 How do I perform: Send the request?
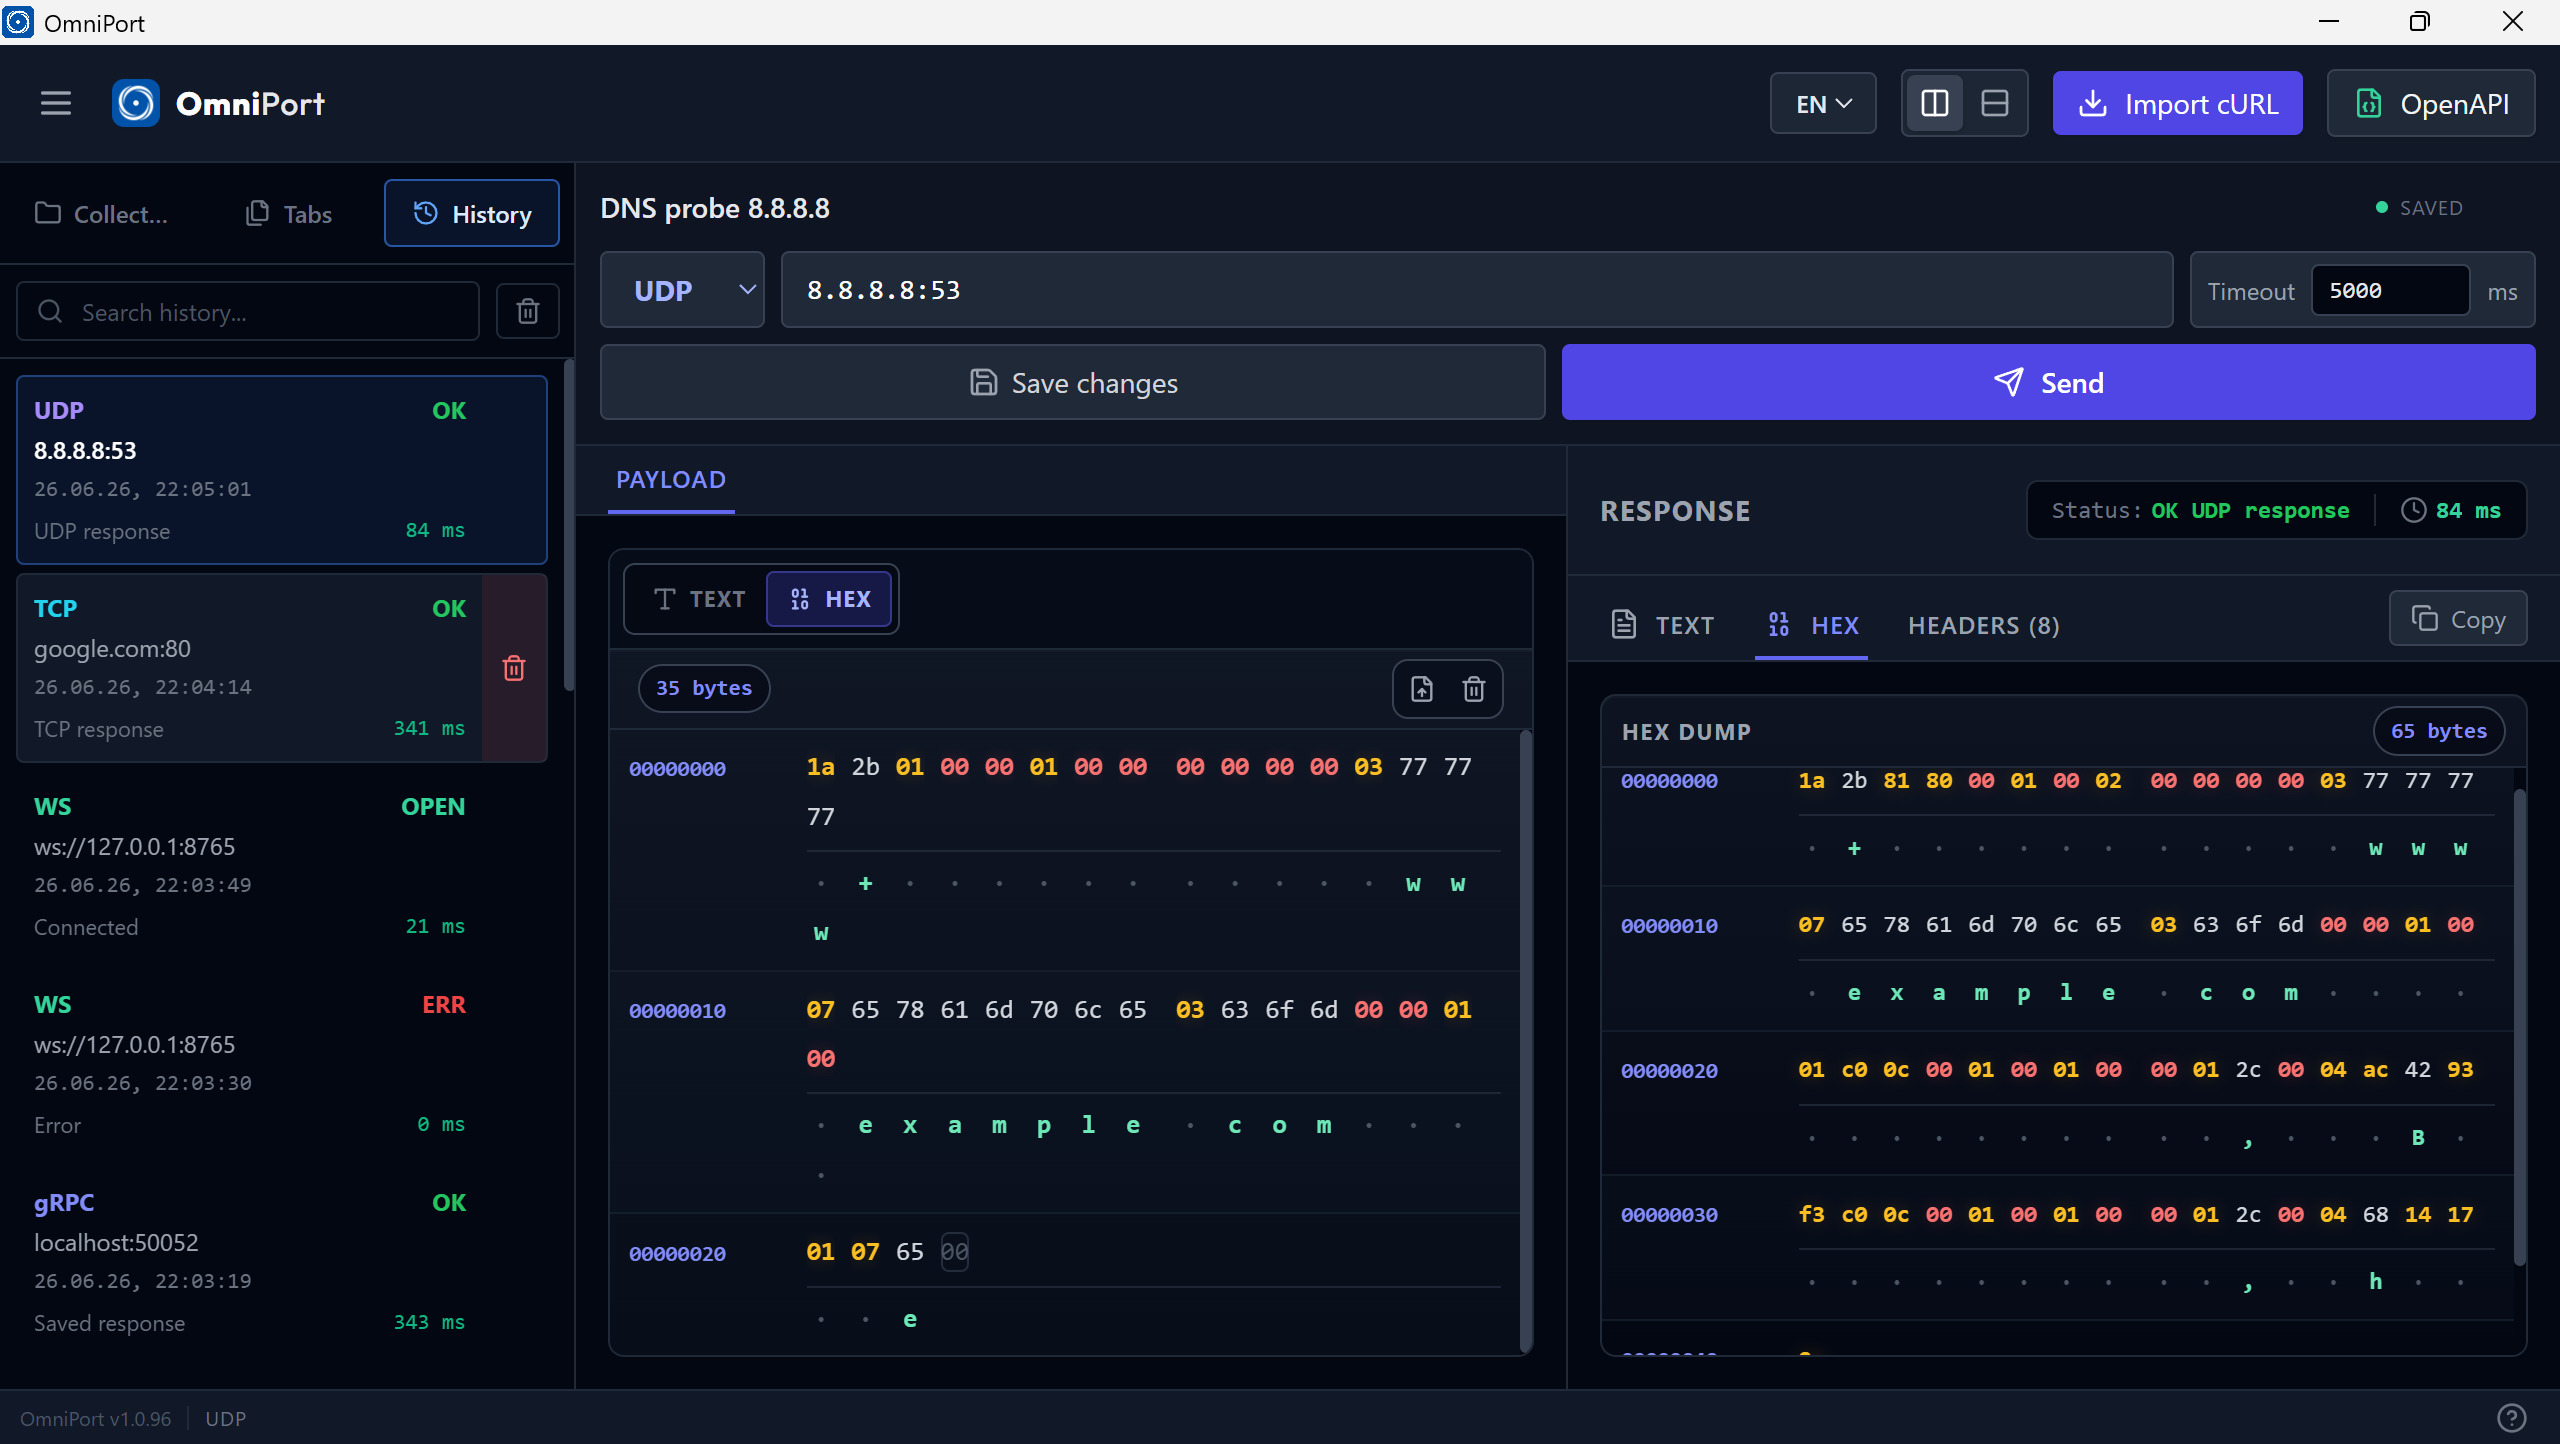pyautogui.click(x=2048, y=382)
